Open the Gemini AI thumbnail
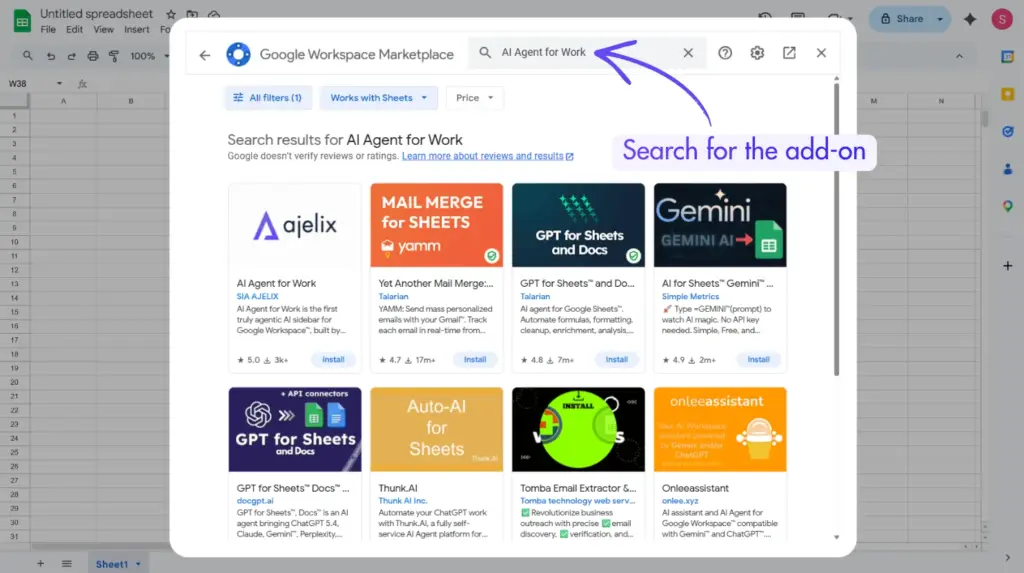Image resolution: width=1024 pixels, height=573 pixels. pyautogui.click(x=720, y=225)
